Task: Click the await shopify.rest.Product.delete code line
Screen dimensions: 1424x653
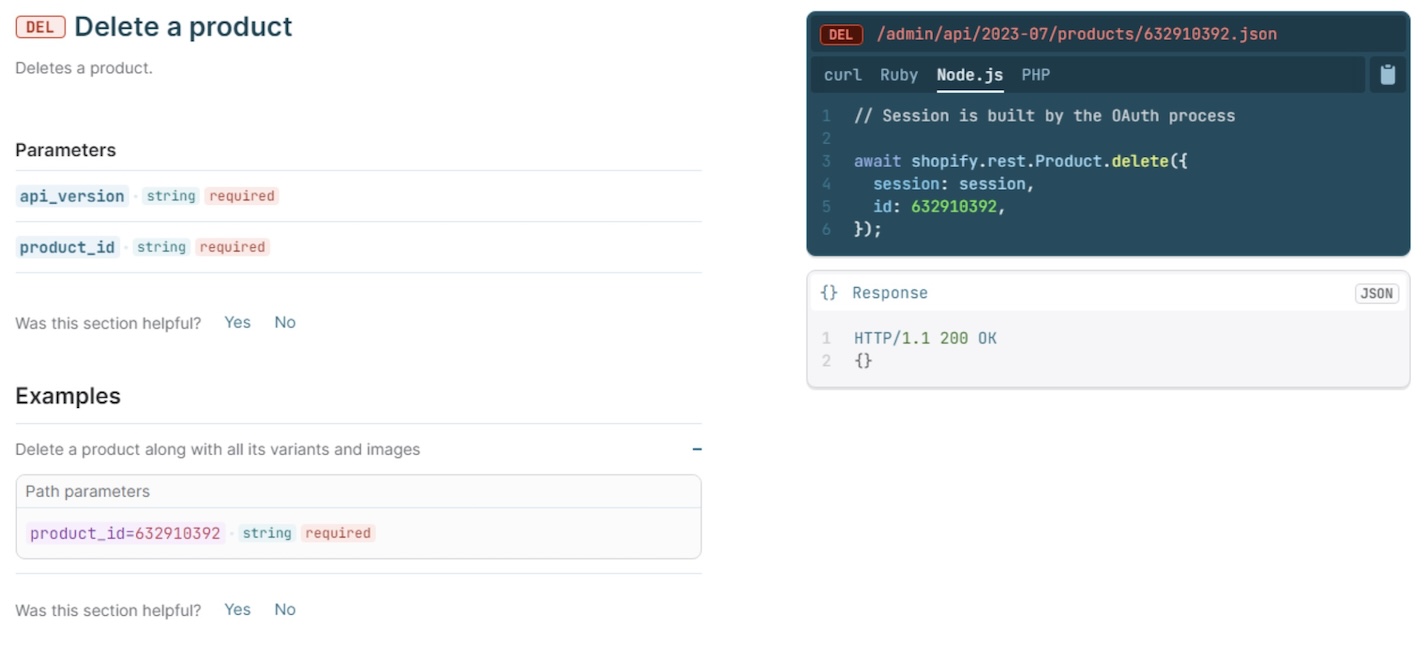Action: point(1020,161)
